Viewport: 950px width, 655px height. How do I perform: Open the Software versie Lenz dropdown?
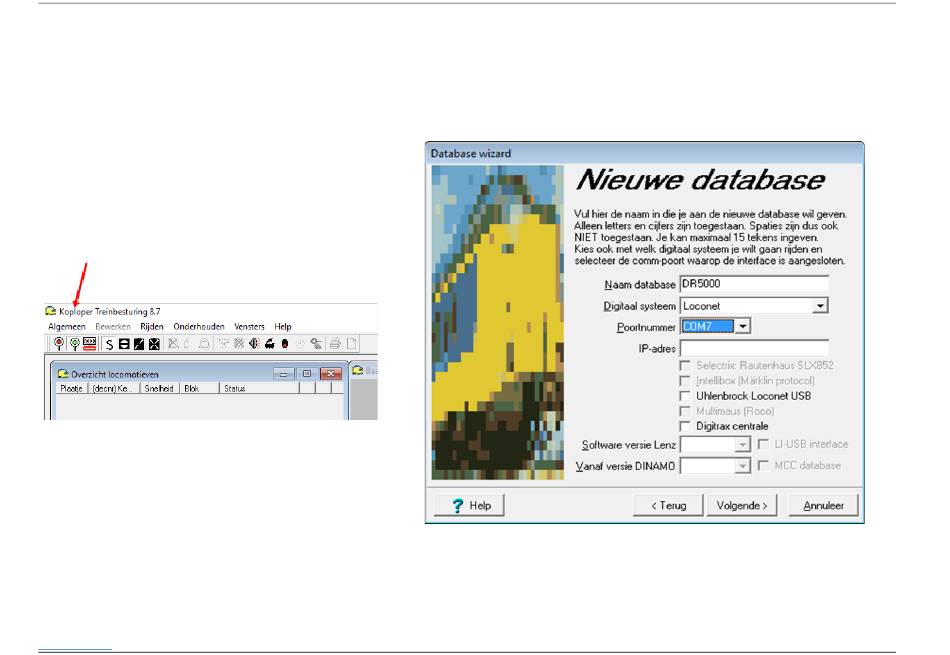coord(743,445)
